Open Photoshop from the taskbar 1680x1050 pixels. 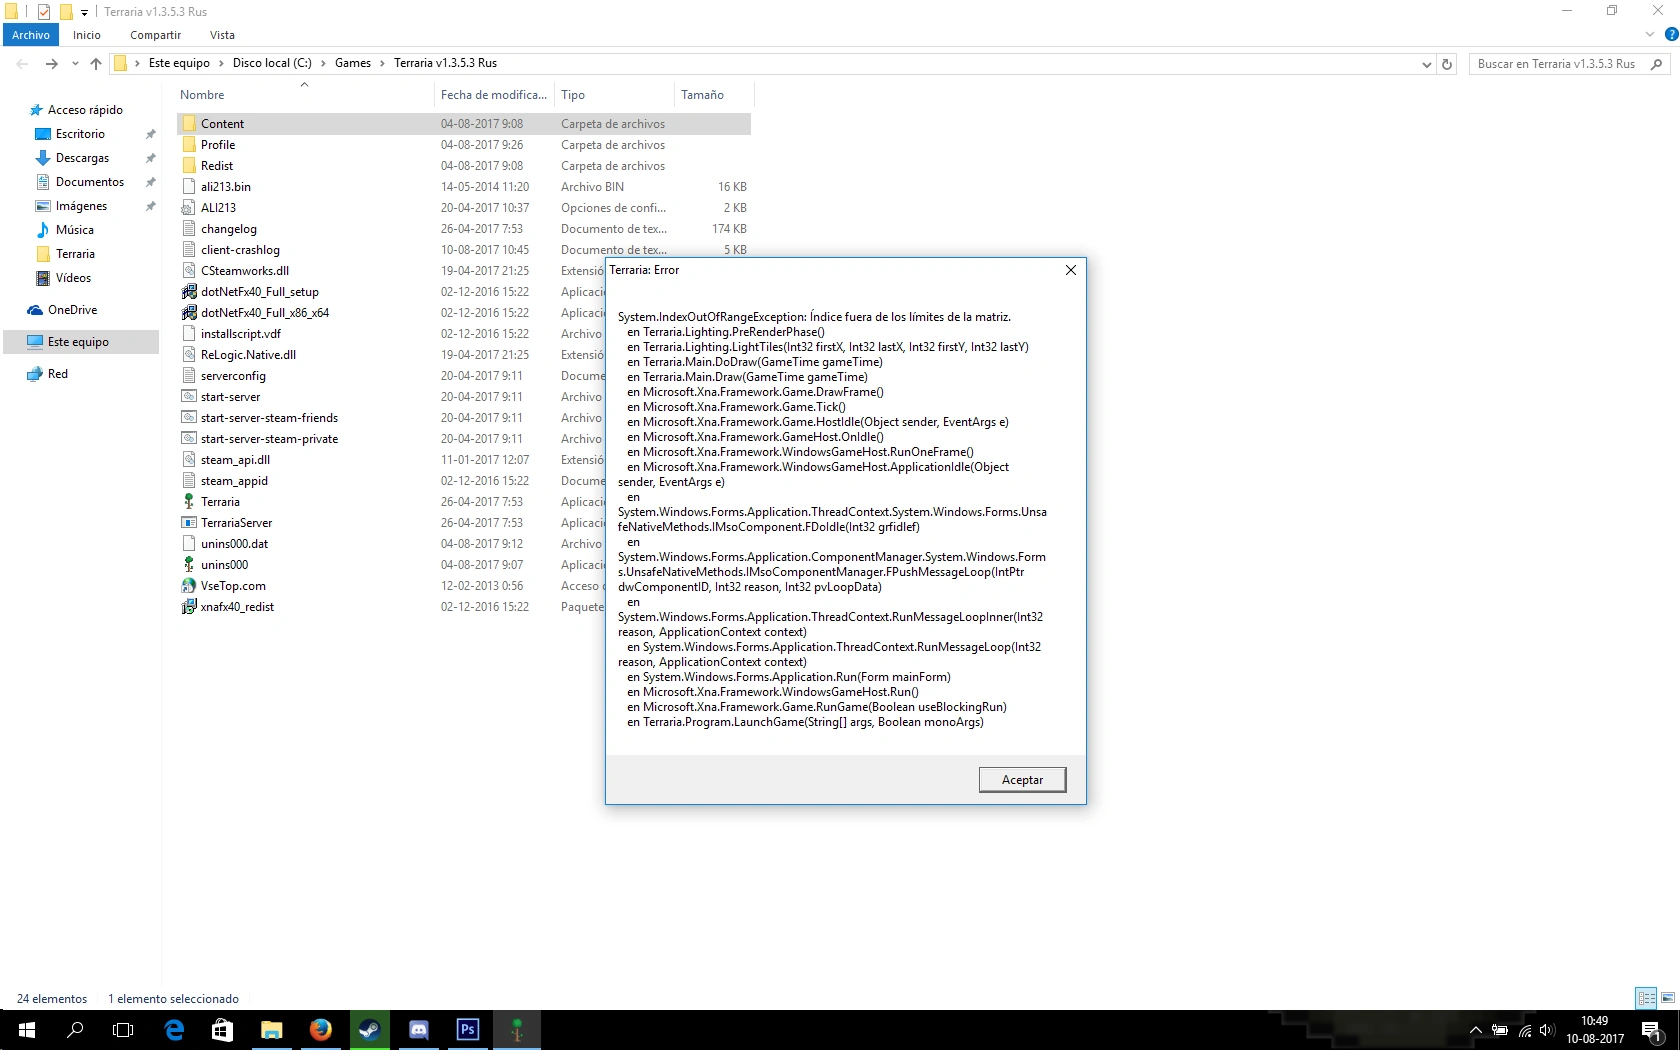[467, 1030]
